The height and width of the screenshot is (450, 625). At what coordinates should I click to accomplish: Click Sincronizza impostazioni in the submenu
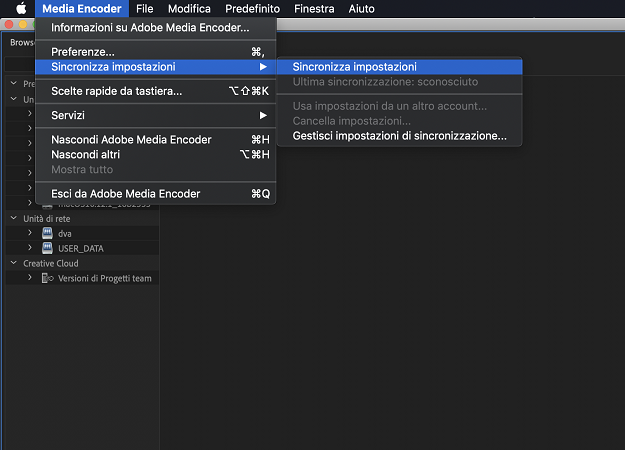coord(354,67)
